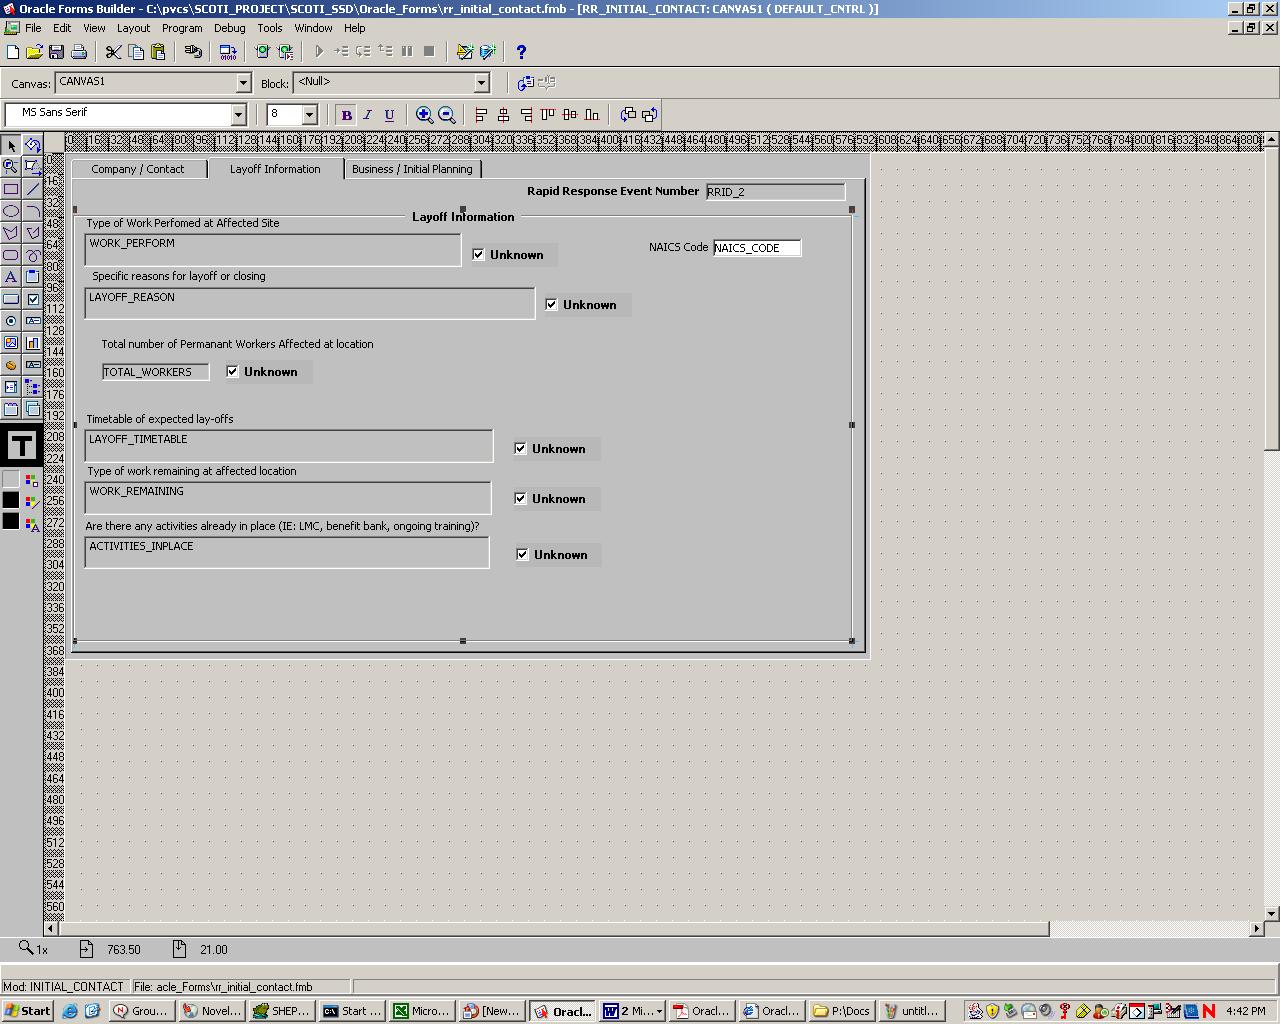This screenshot has width=1280, height=1024.
Task: Open the MS Sans Serif font dropdown
Action: pos(238,115)
